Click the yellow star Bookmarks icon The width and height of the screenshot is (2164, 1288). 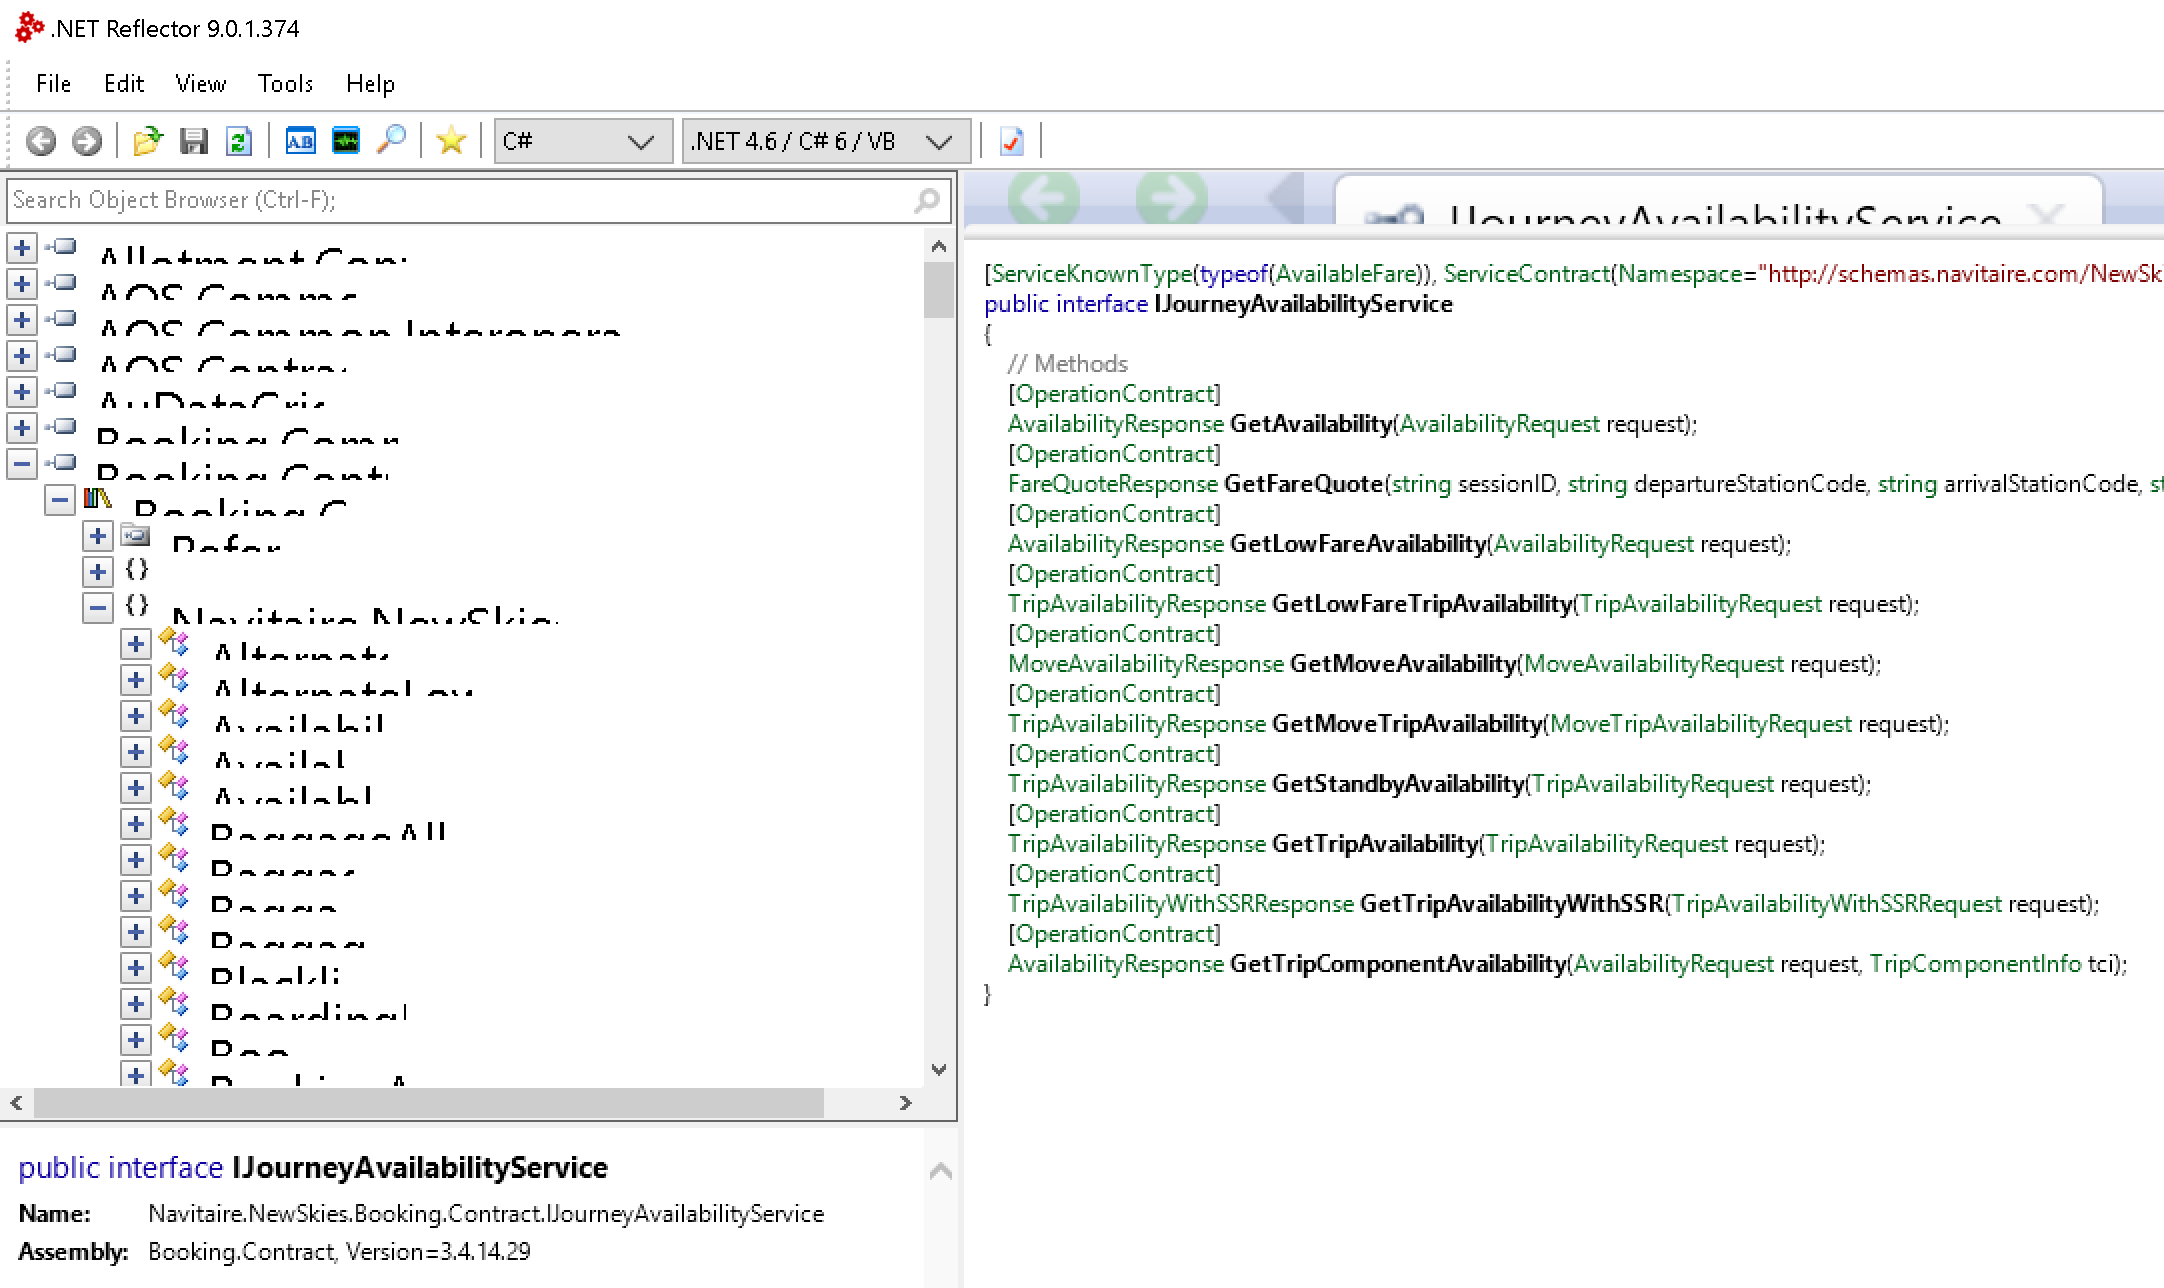tap(451, 141)
